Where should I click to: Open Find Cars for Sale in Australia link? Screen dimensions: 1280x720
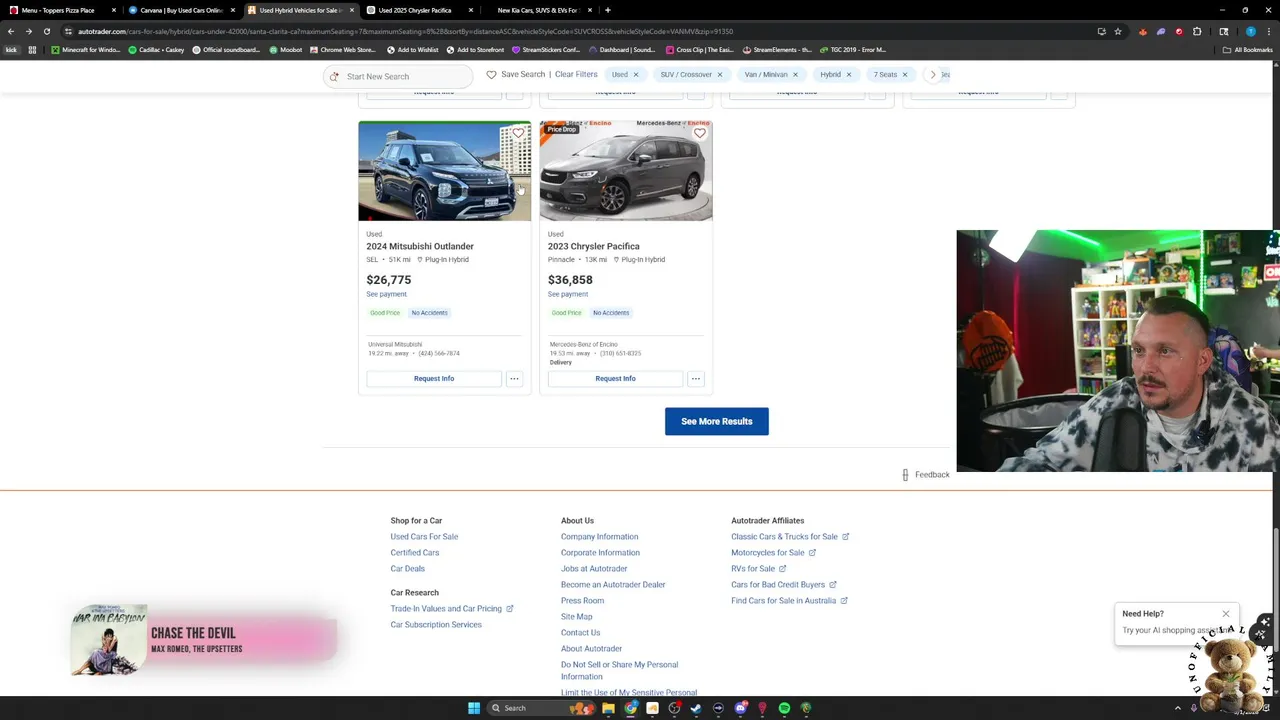789,601
